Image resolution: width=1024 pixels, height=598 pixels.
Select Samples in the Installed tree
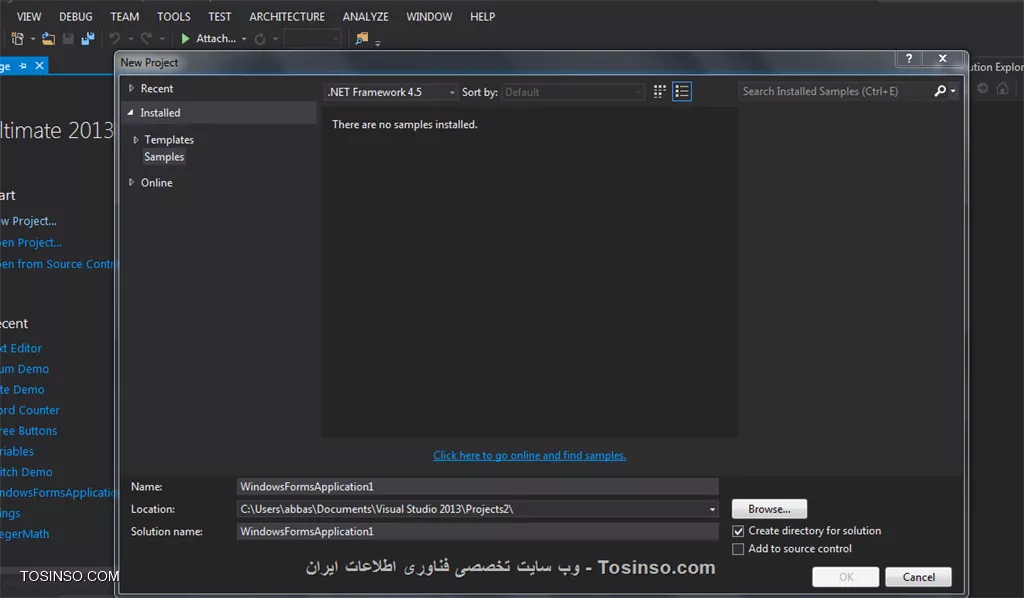click(164, 157)
